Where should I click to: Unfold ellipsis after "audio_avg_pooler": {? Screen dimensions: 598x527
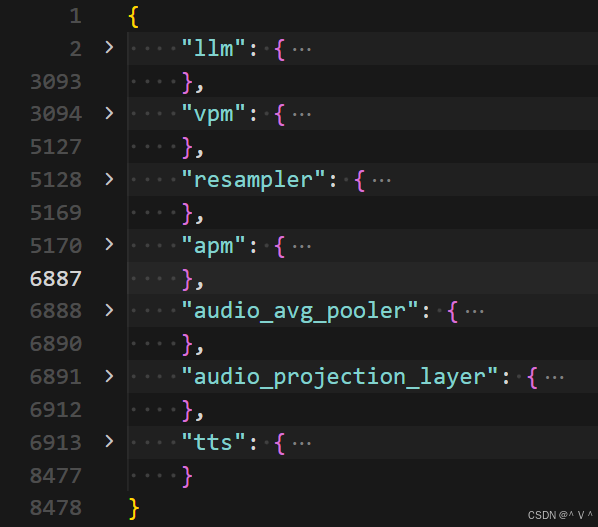point(474,312)
